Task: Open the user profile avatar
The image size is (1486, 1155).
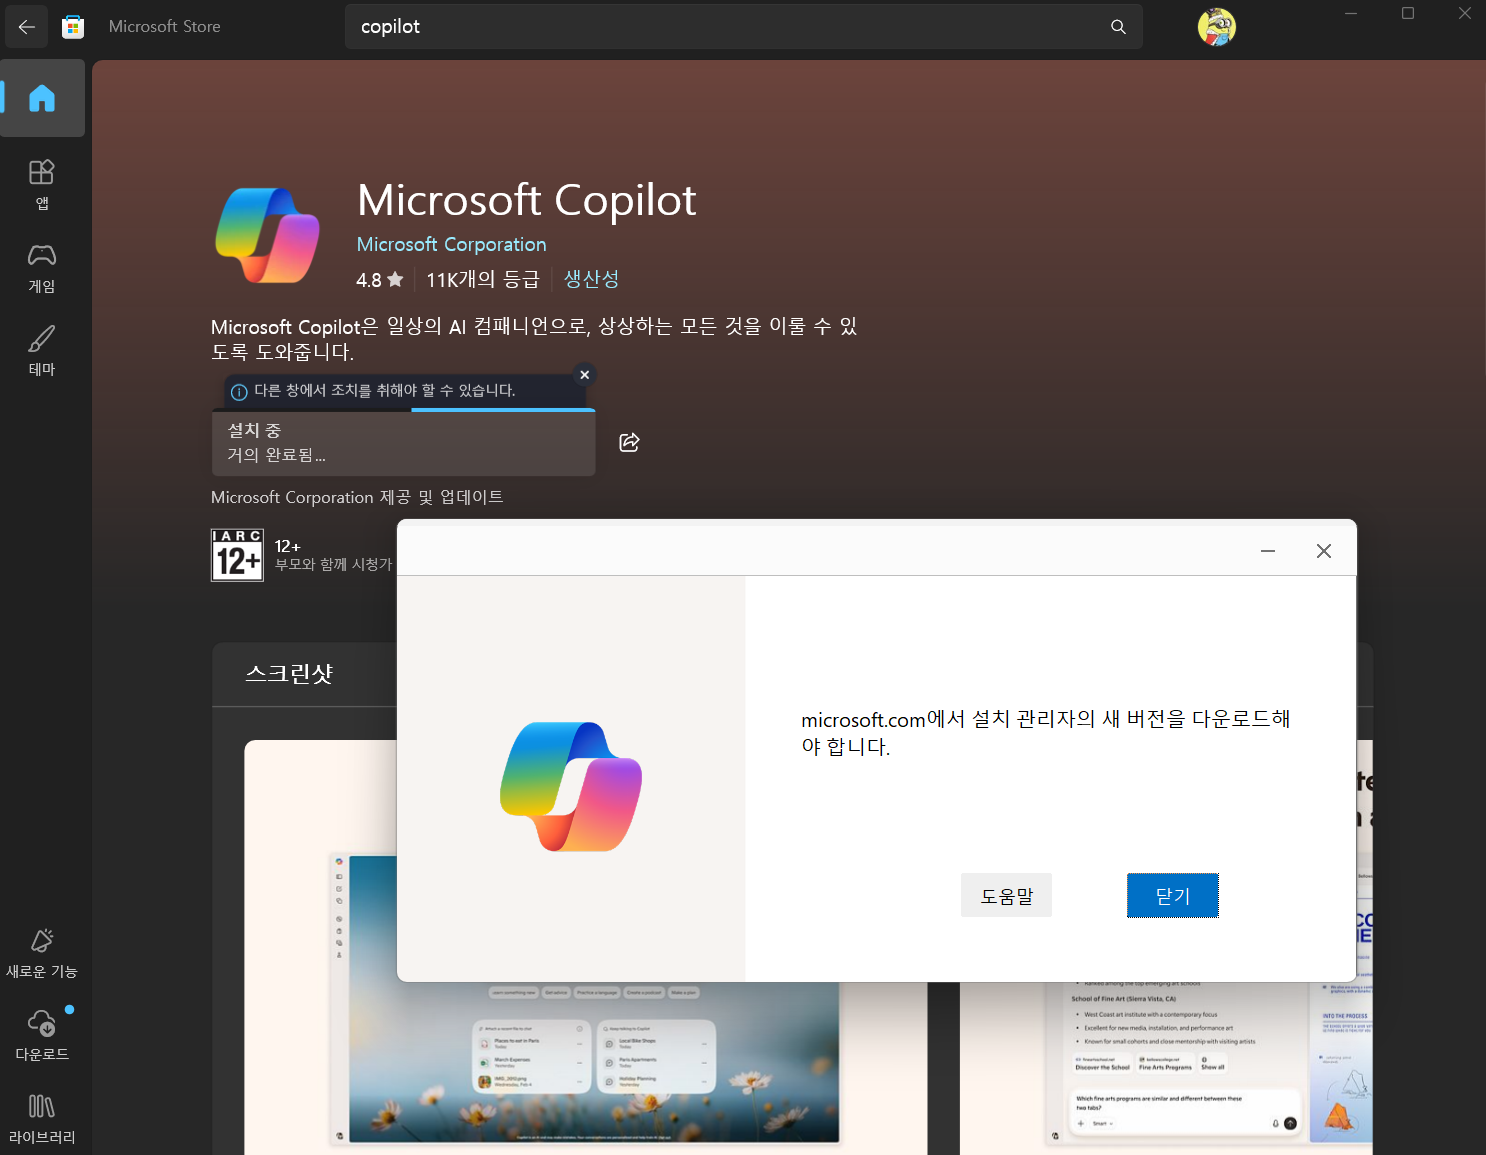Action: click(x=1217, y=27)
